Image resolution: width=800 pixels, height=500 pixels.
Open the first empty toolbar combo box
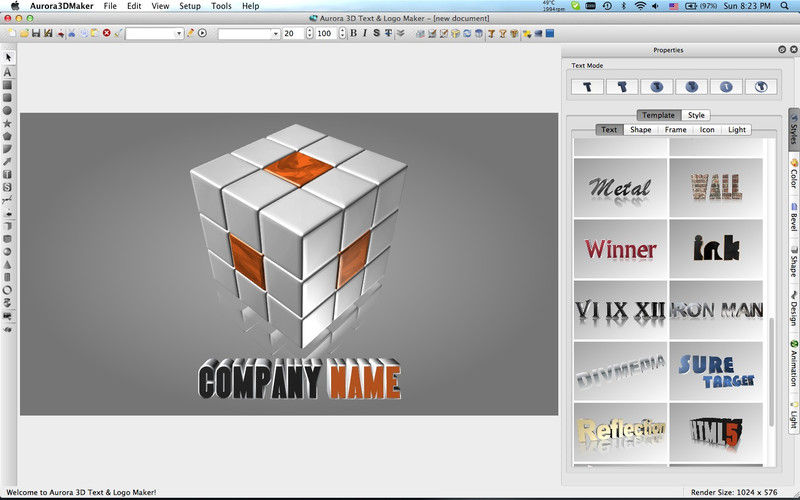(x=155, y=34)
